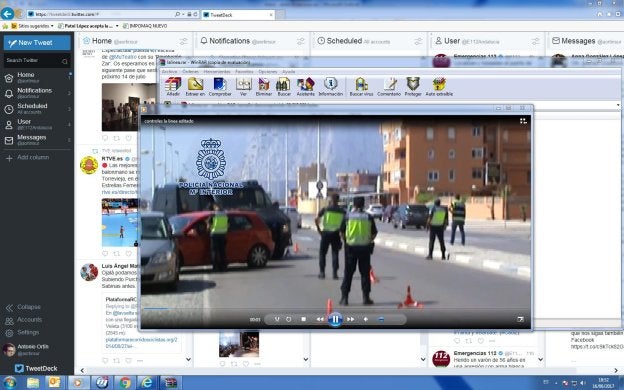Open Notifications in TweetDeck sidebar
The height and width of the screenshot is (390, 624).
point(37,93)
